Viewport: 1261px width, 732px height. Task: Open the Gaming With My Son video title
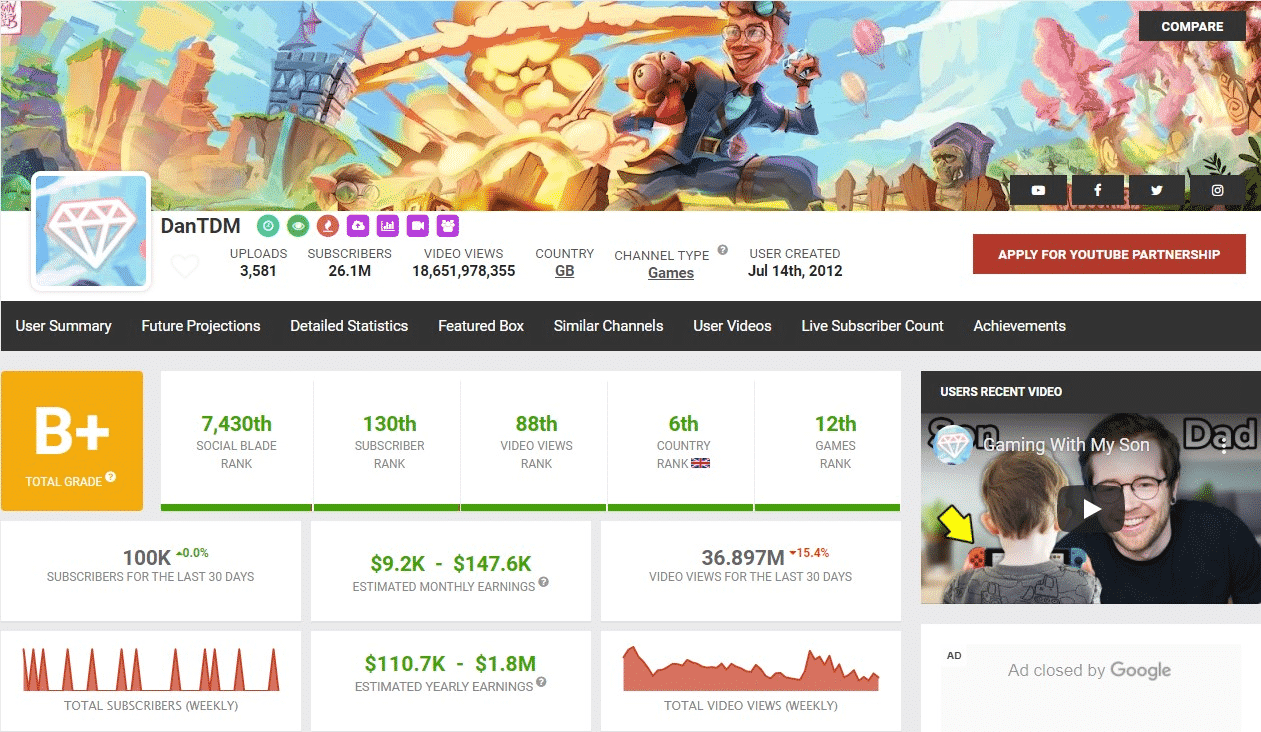click(x=1066, y=445)
